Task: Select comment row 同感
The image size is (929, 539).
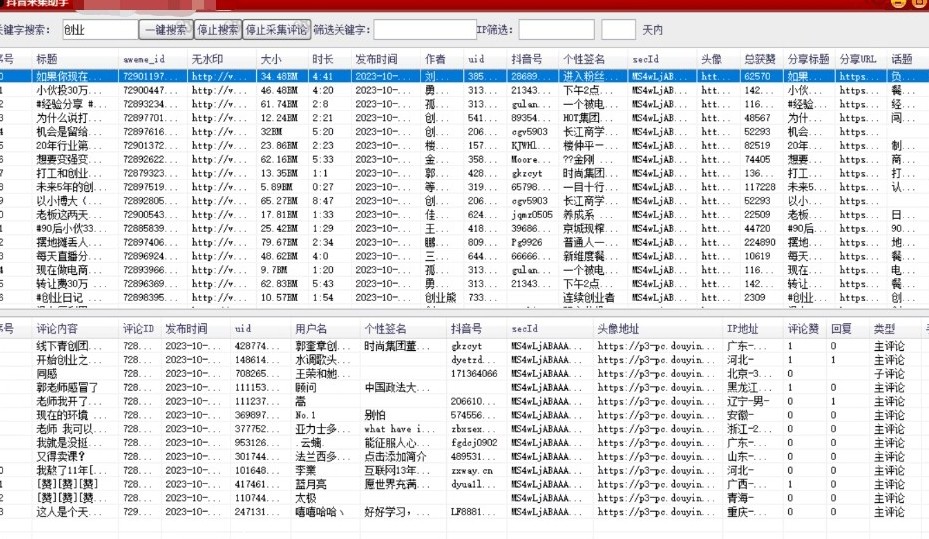Action: coord(464,374)
